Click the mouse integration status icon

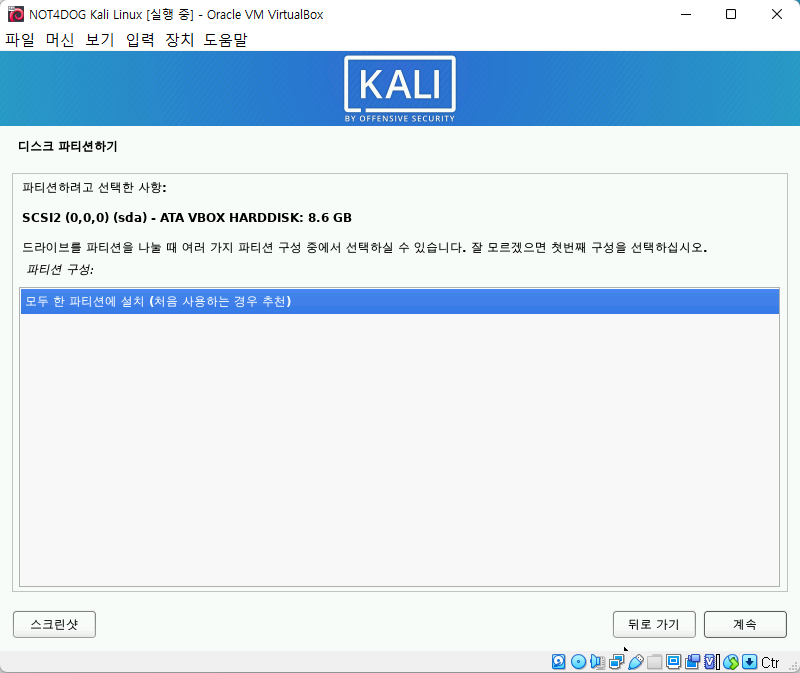coord(731,662)
